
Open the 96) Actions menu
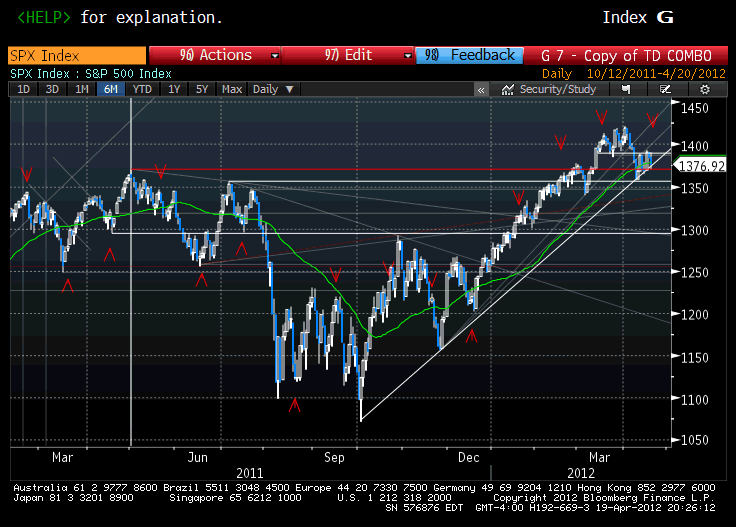point(215,55)
